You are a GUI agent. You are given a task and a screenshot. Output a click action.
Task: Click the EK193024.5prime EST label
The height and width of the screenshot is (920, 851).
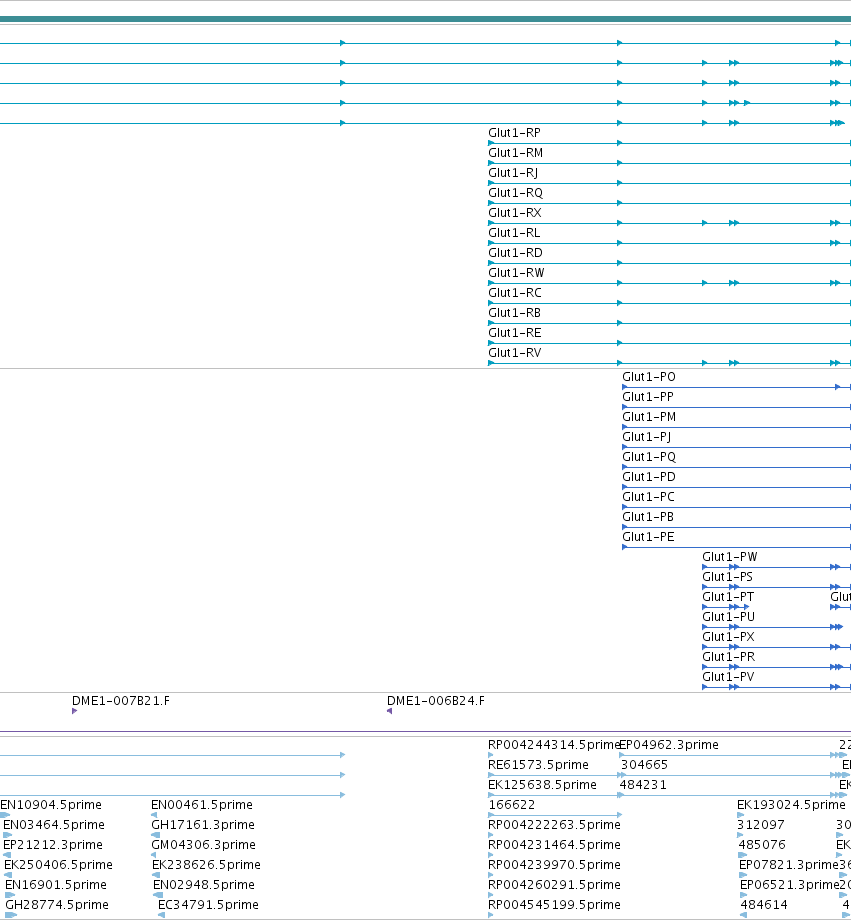(x=791, y=804)
